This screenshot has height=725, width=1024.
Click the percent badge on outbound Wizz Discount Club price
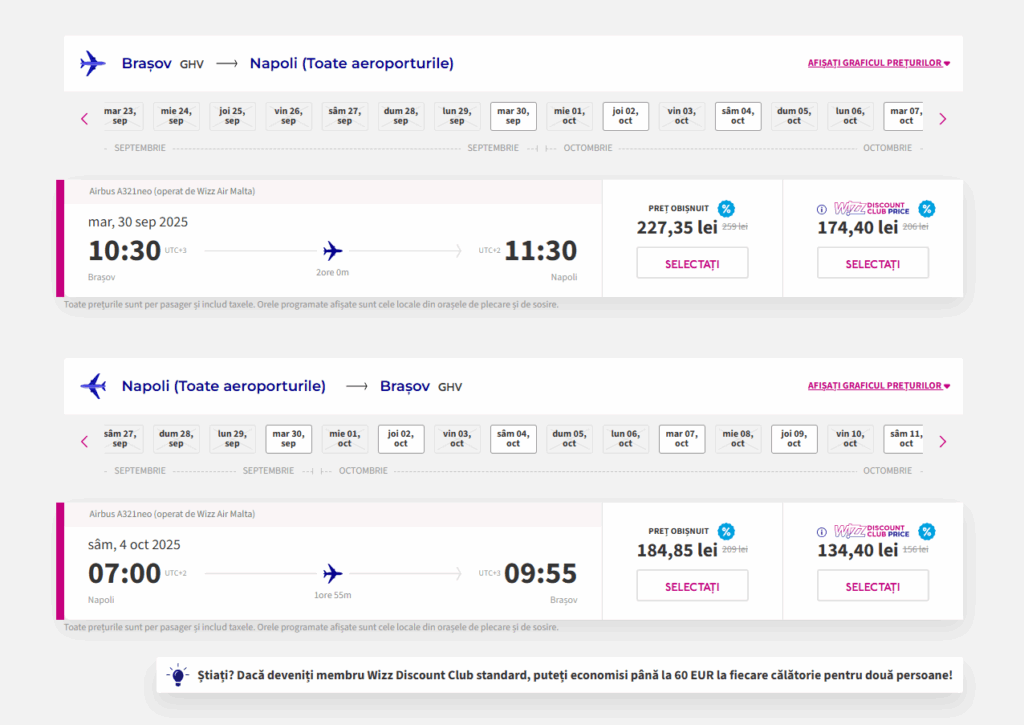point(927,209)
